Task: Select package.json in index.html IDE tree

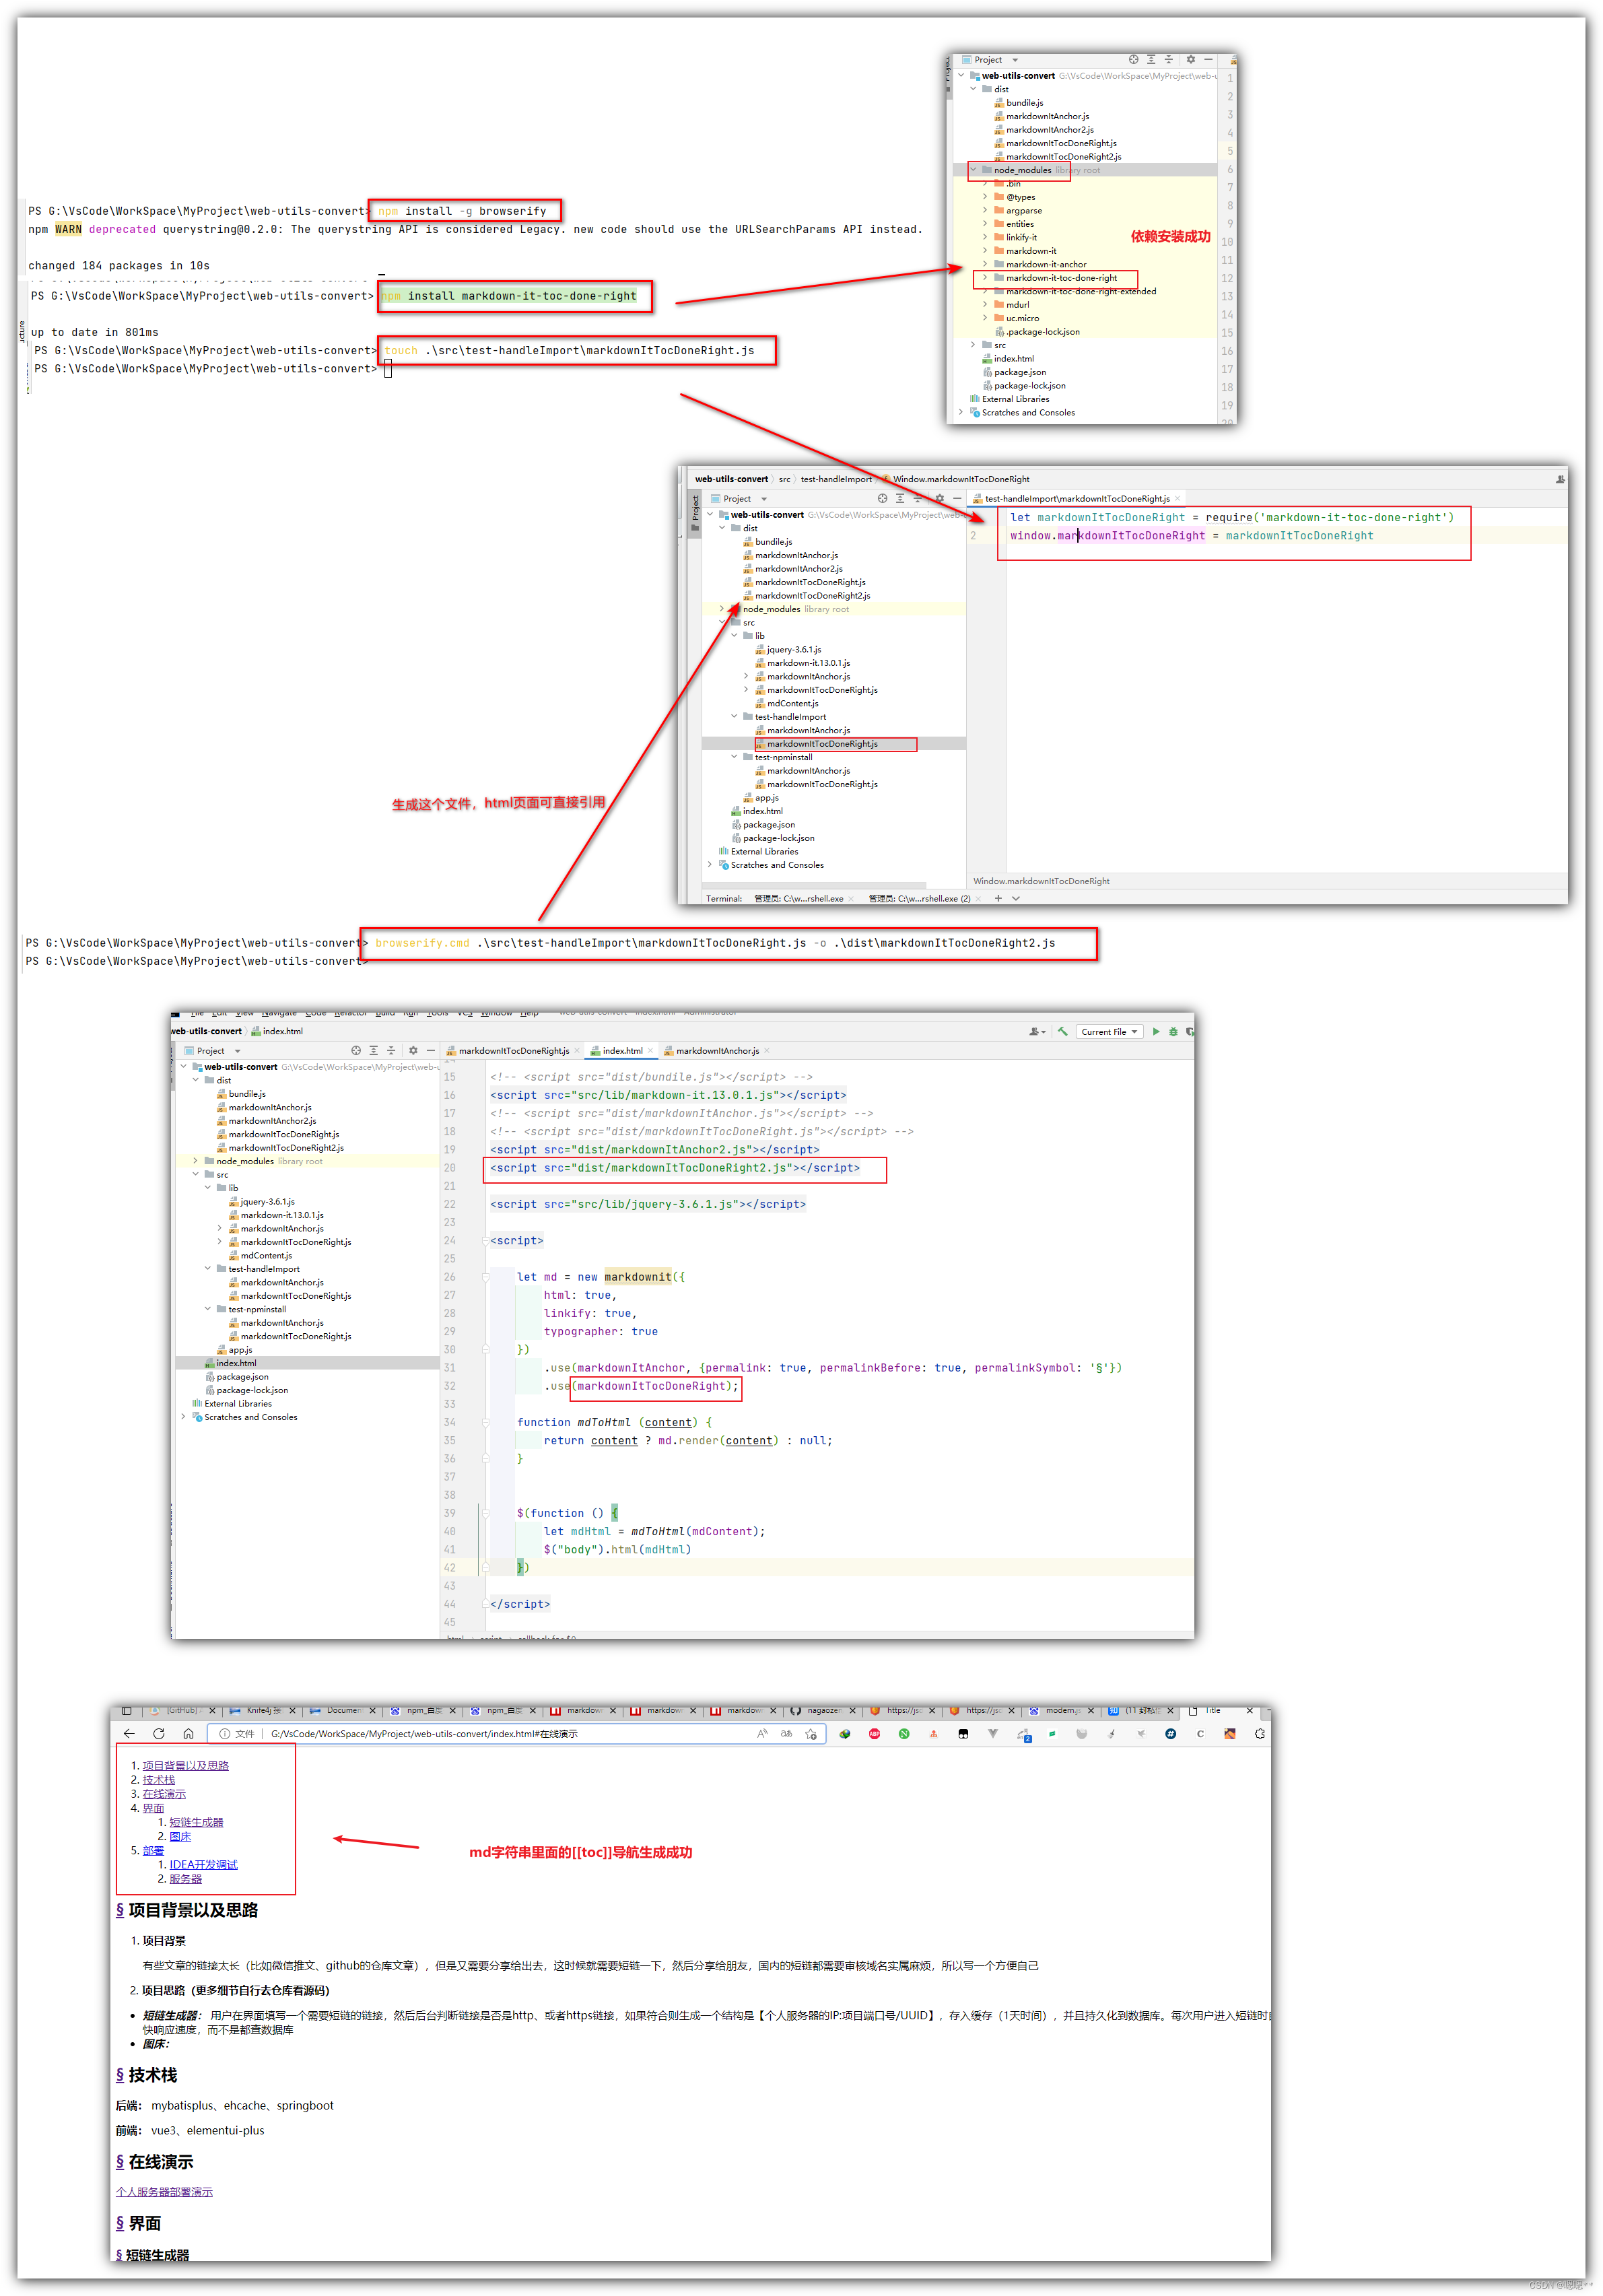Action: (242, 1376)
